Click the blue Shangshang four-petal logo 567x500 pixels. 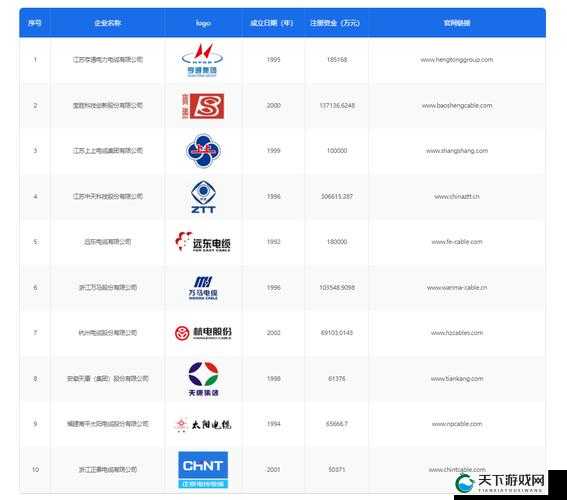(203, 151)
